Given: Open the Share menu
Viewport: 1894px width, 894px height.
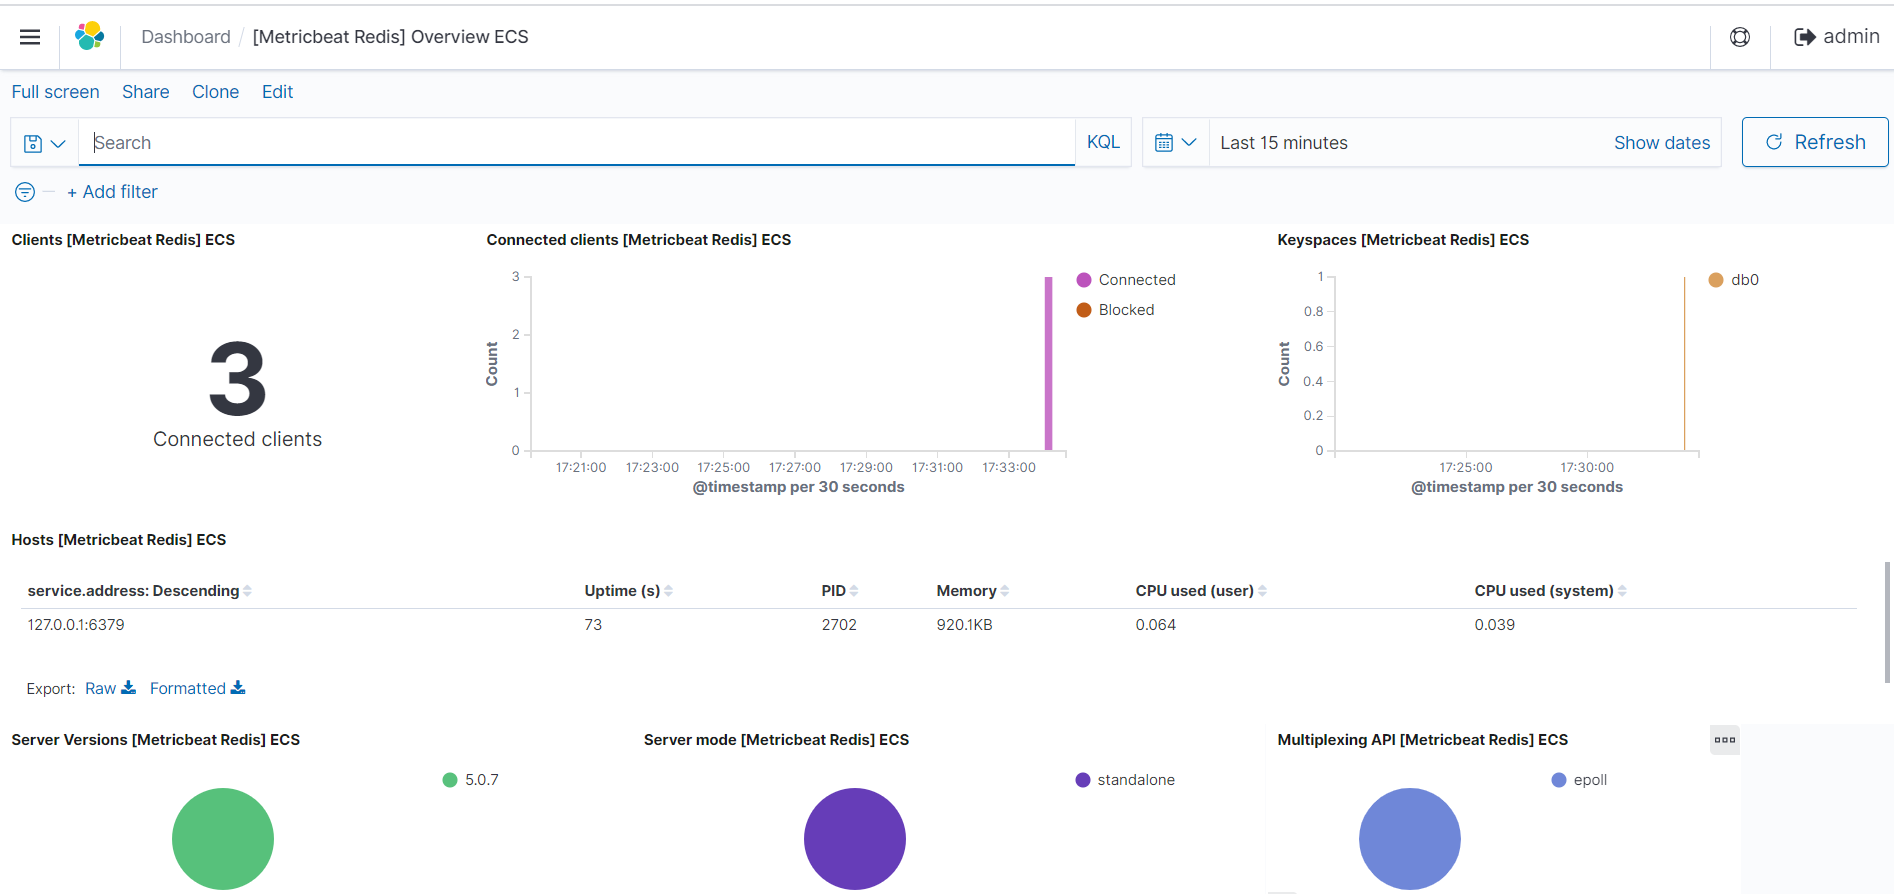Looking at the screenshot, I should (145, 92).
